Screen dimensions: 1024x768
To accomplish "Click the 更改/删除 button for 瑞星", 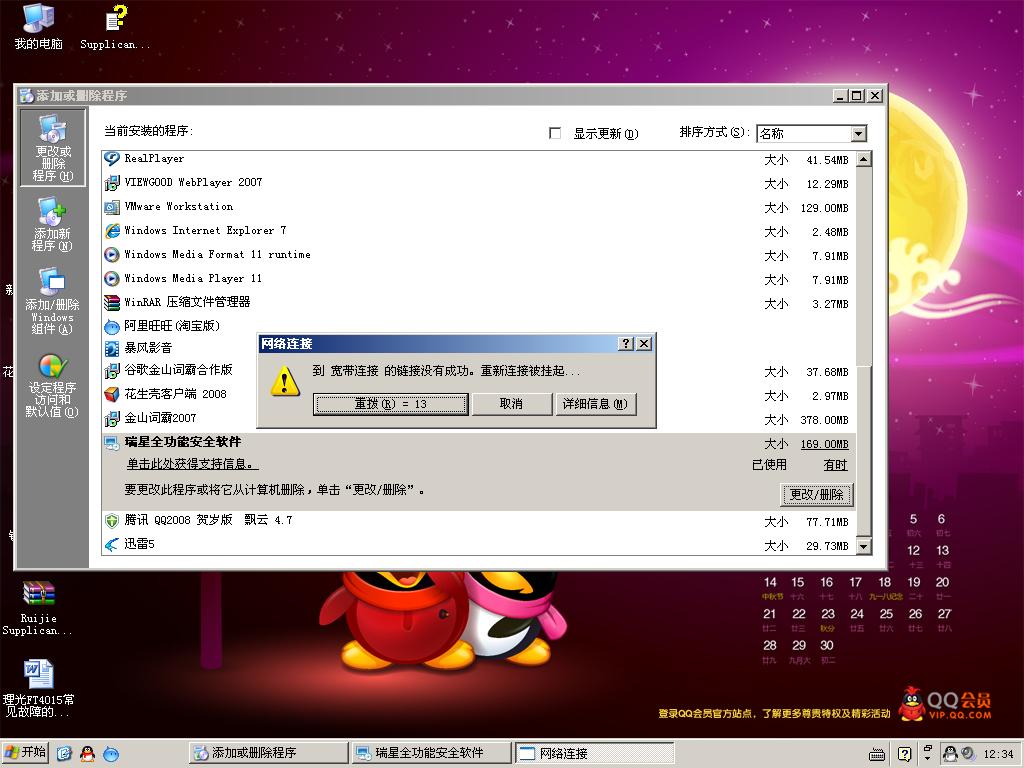I will tap(817, 494).
